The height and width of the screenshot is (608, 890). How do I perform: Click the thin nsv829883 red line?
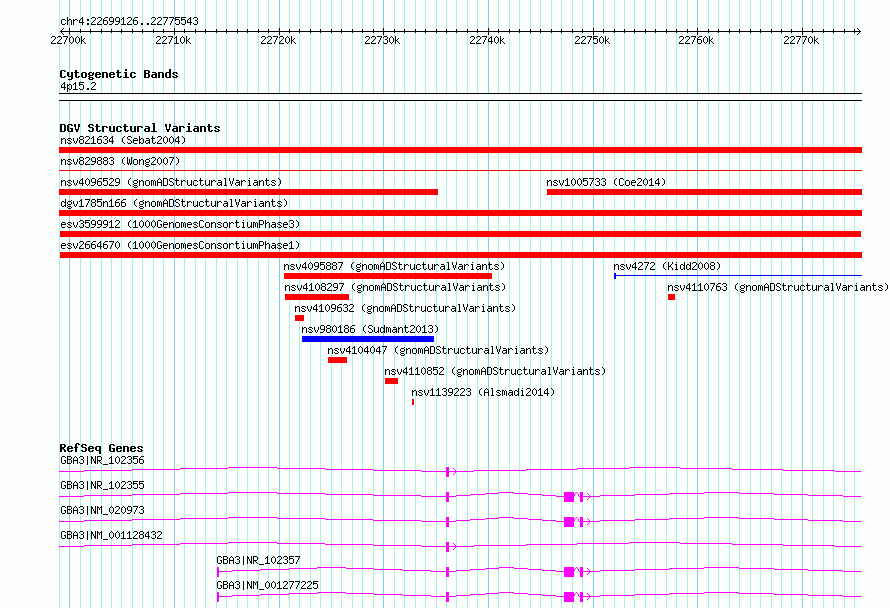point(460,171)
